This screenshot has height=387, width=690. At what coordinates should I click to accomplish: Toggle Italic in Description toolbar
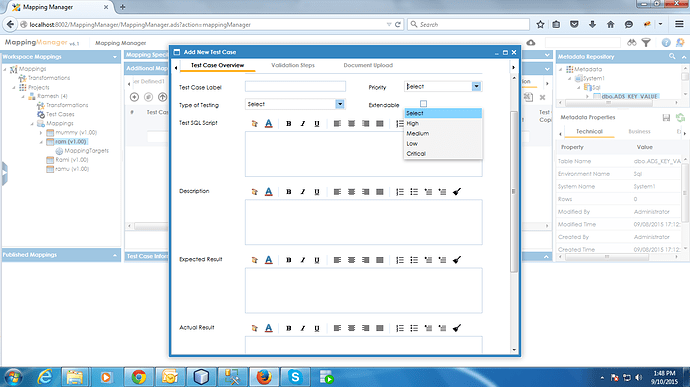303,192
